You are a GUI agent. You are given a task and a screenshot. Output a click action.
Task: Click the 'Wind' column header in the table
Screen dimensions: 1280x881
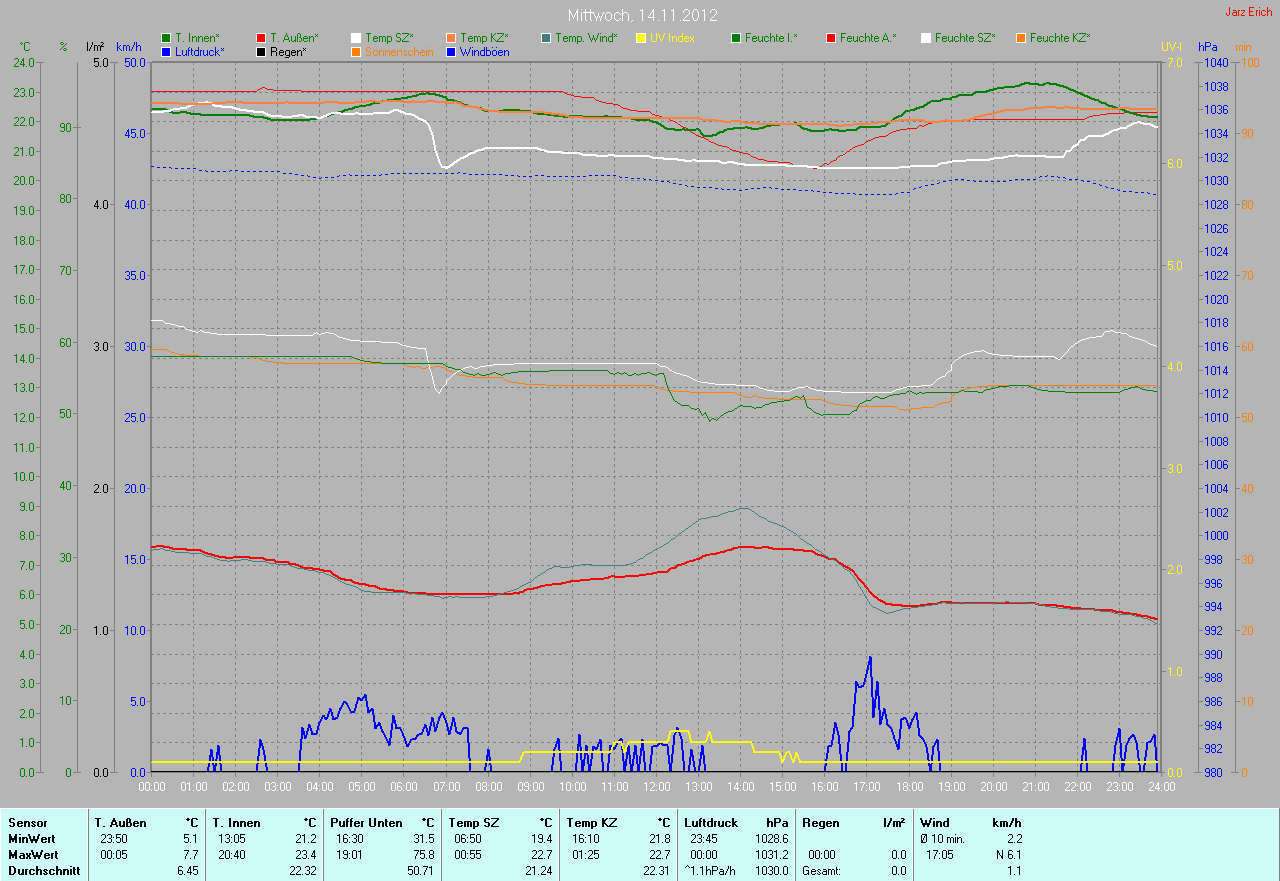click(x=936, y=823)
